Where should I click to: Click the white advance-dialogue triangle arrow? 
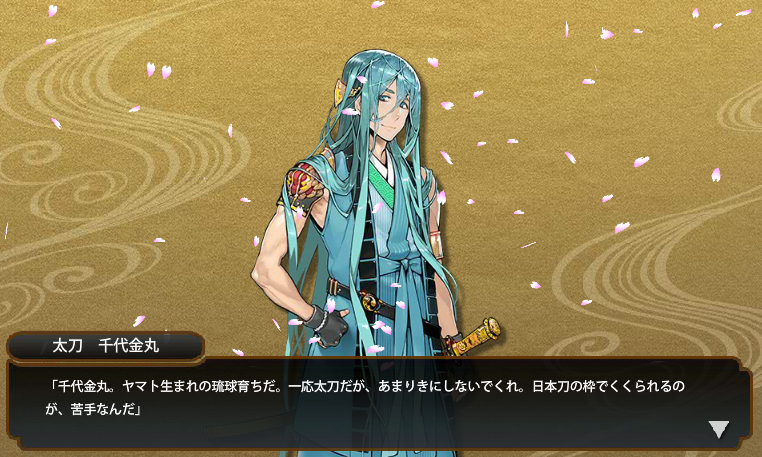718,429
